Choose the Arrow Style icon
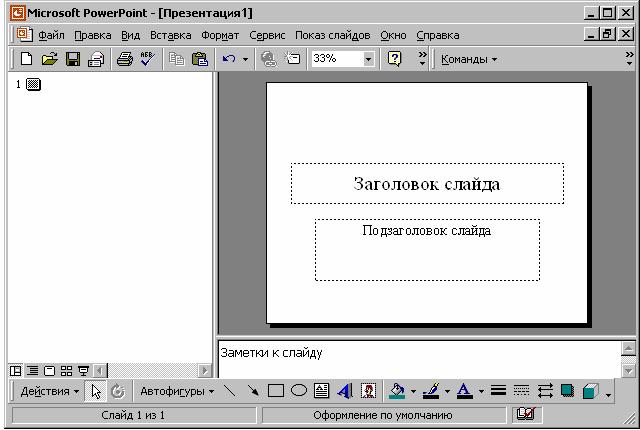Viewport: 640px width, 430px height. 545,391
